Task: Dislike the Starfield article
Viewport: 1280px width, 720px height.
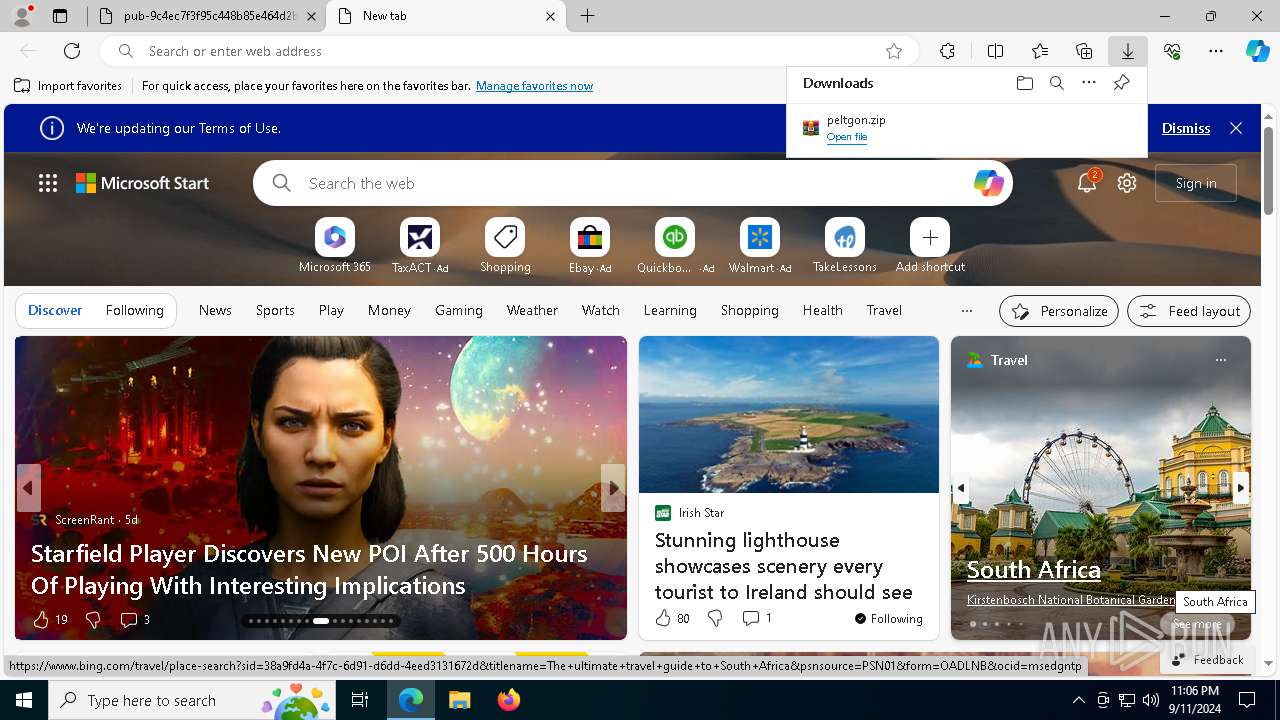Action: point(93,620)
